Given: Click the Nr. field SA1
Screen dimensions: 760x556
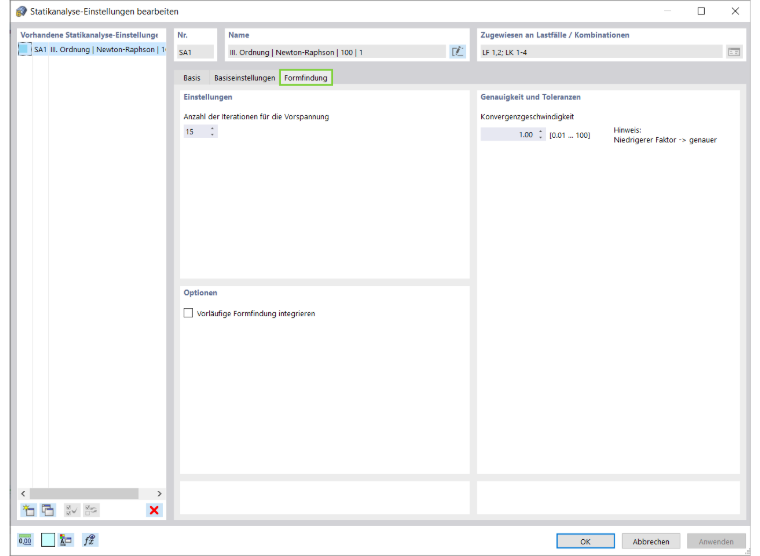Looking at the screenshot, I should point(196,52).
